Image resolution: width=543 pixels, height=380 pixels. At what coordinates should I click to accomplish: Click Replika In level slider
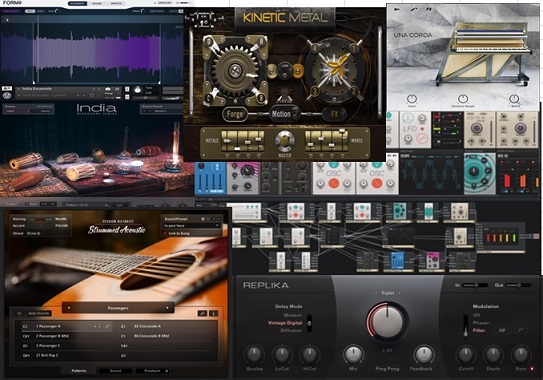pos(474,285)
